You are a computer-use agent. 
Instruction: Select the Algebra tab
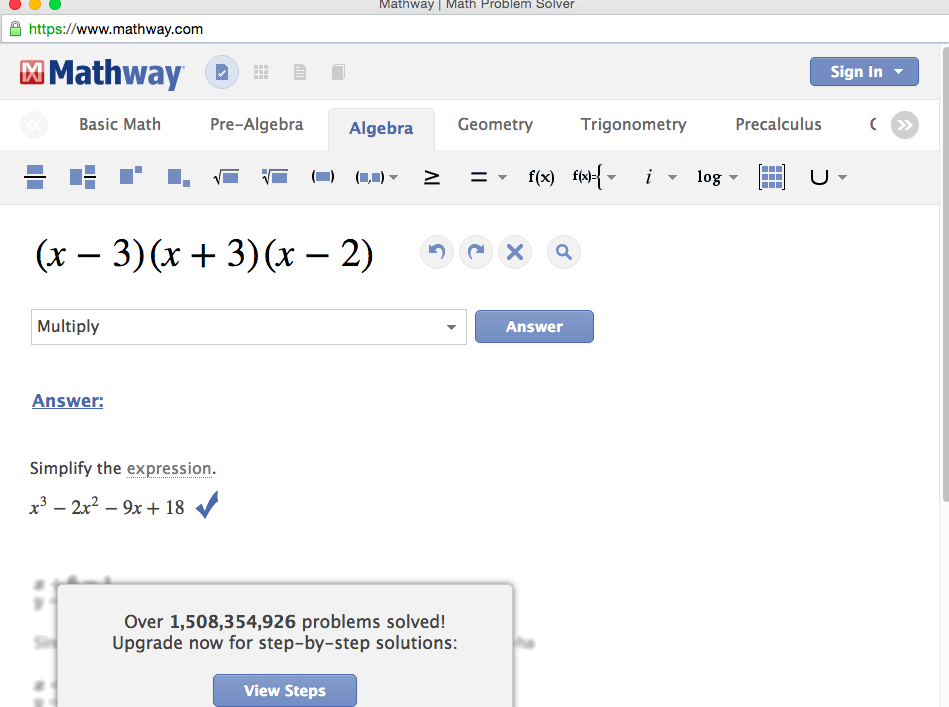pos(381,128)
